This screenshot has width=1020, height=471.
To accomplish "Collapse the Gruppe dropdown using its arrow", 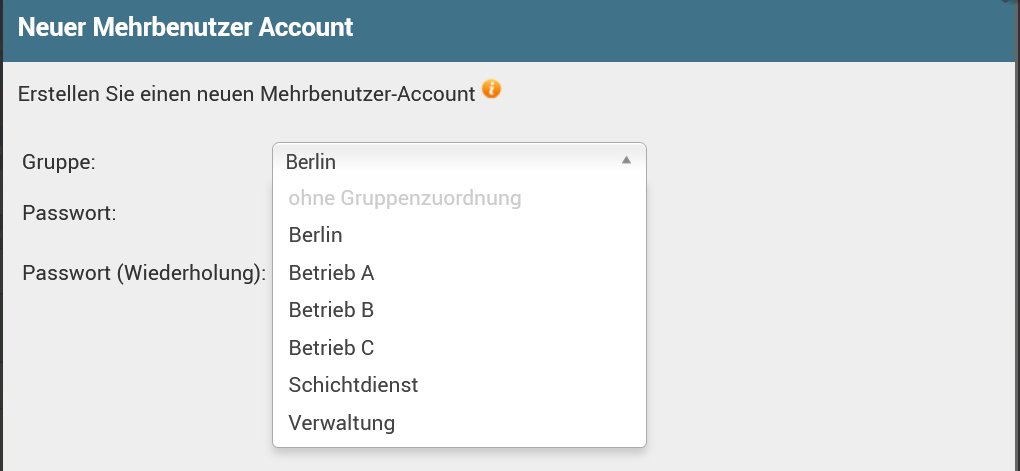I will (626, 160).
